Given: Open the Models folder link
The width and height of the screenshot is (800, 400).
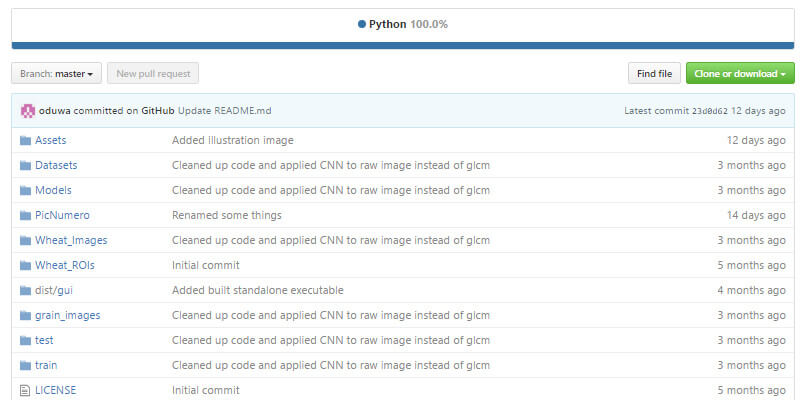Looking at the screenshot, I should click(53, 190).
